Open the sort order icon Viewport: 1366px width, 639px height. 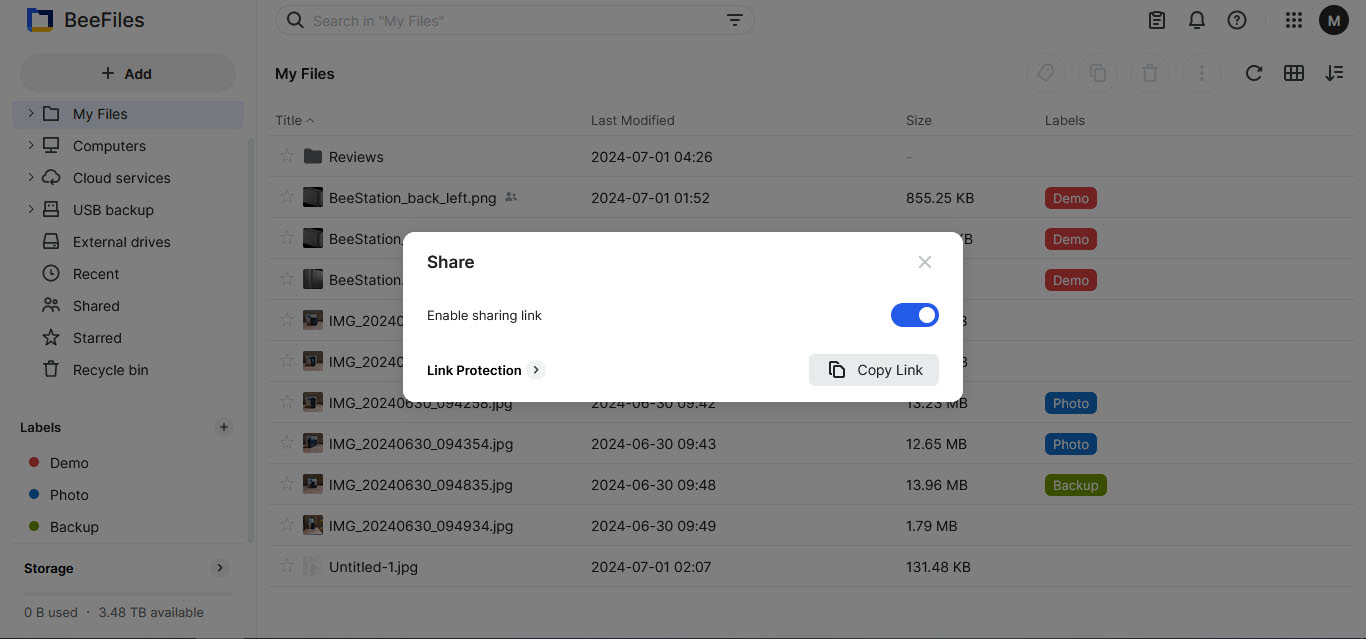1334,73
